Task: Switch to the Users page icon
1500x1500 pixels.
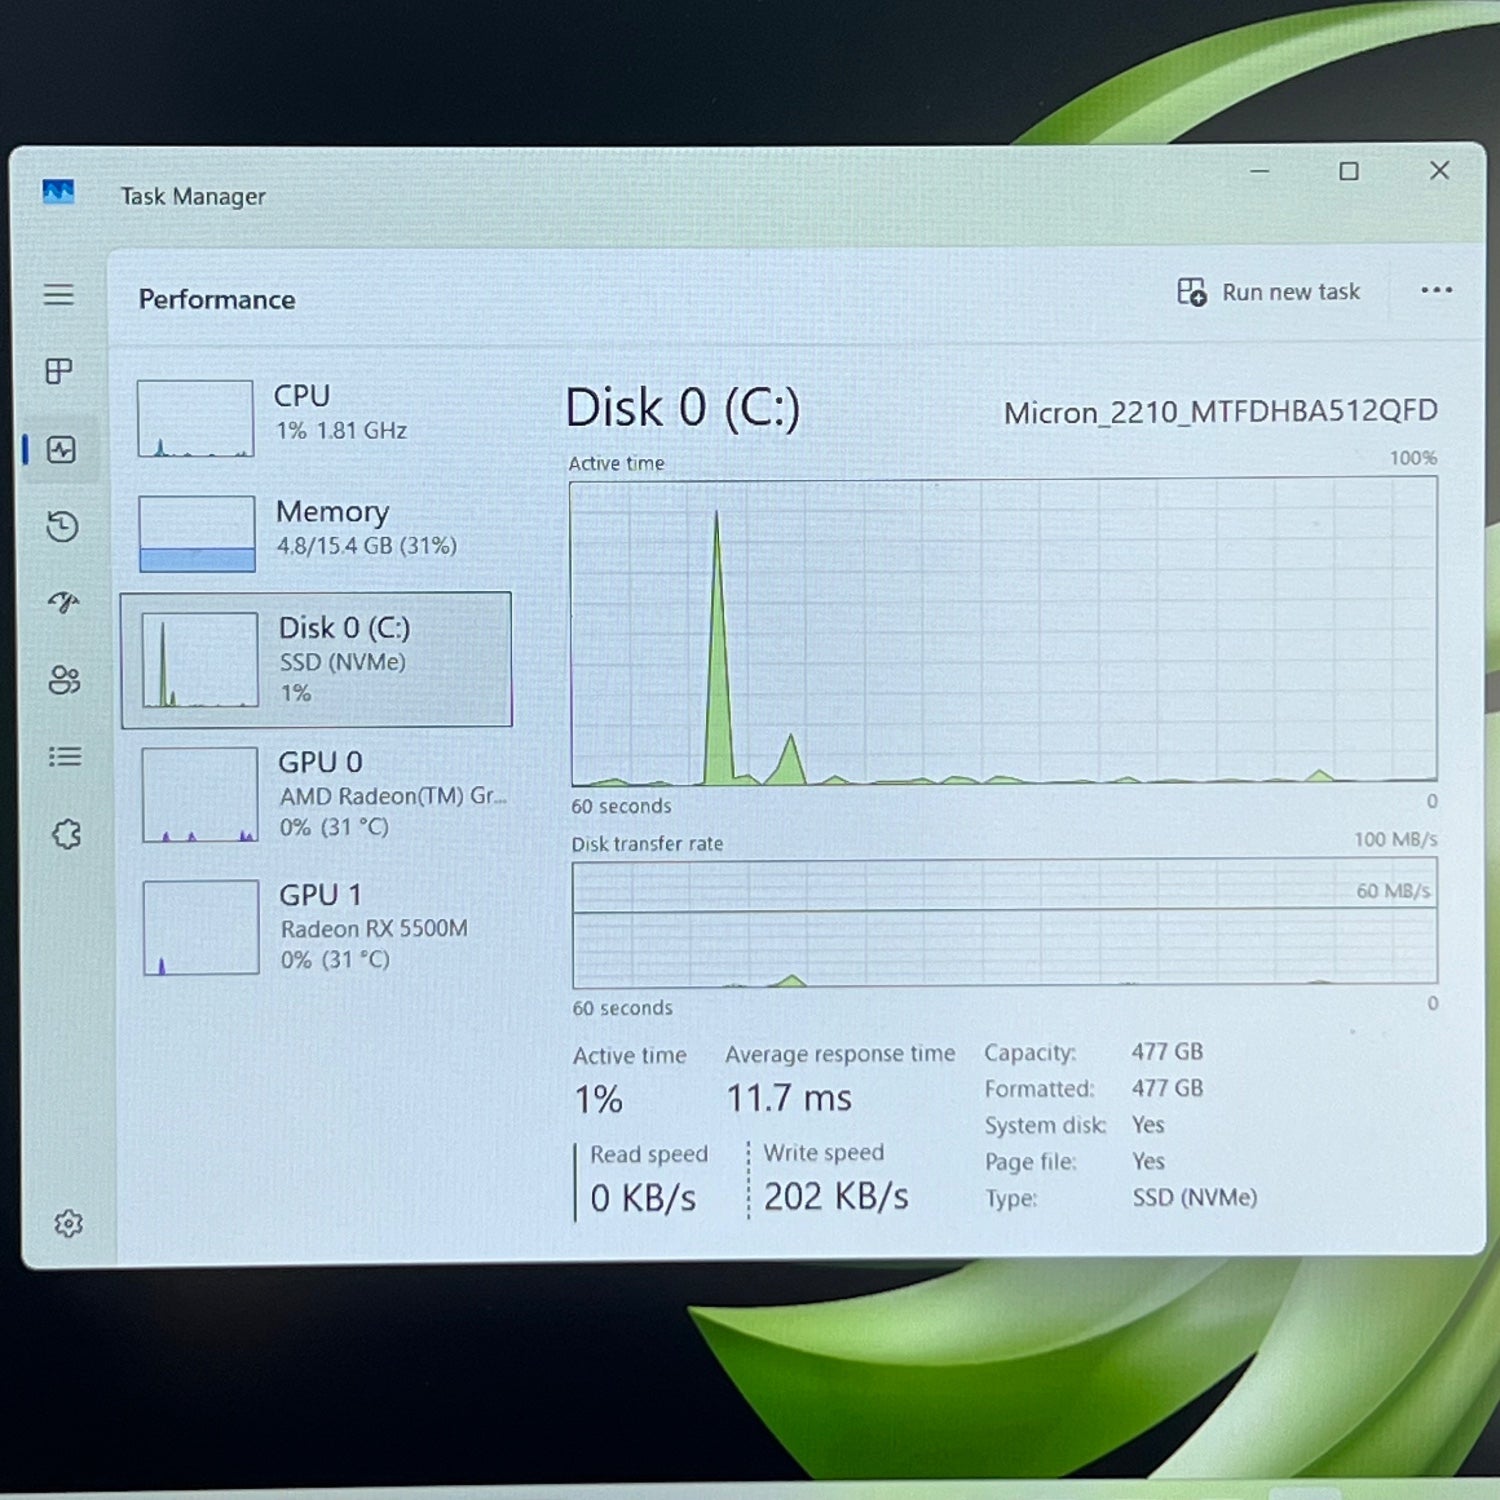Action: coord(64,680)
